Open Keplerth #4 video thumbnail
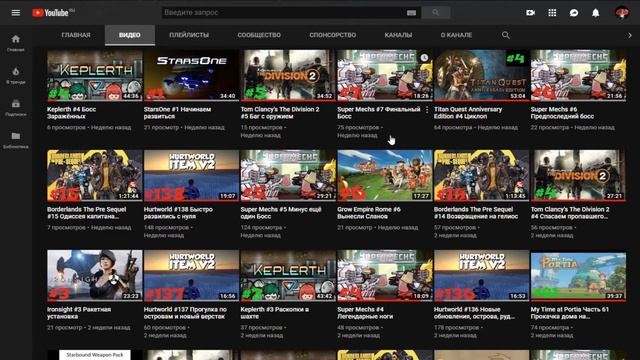 click(x=95, y=75)
